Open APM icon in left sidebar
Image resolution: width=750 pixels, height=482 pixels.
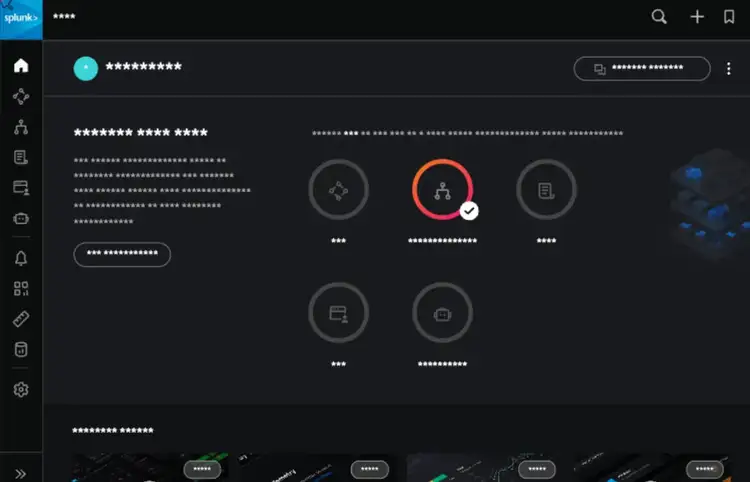coord(21,97)
